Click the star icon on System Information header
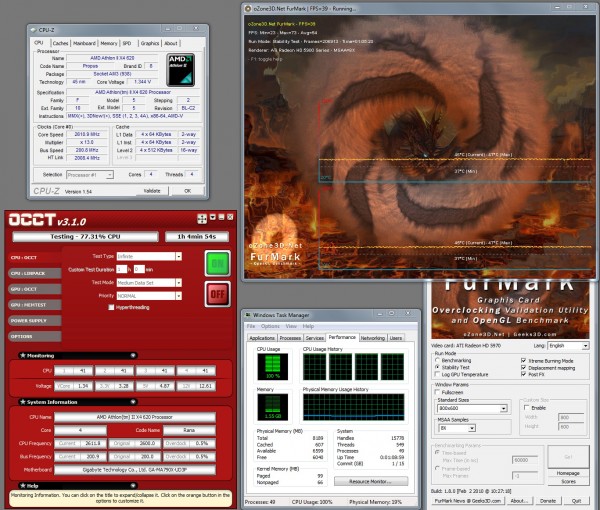The width and height of the screenshot is (600, 510). pos(23,402)
